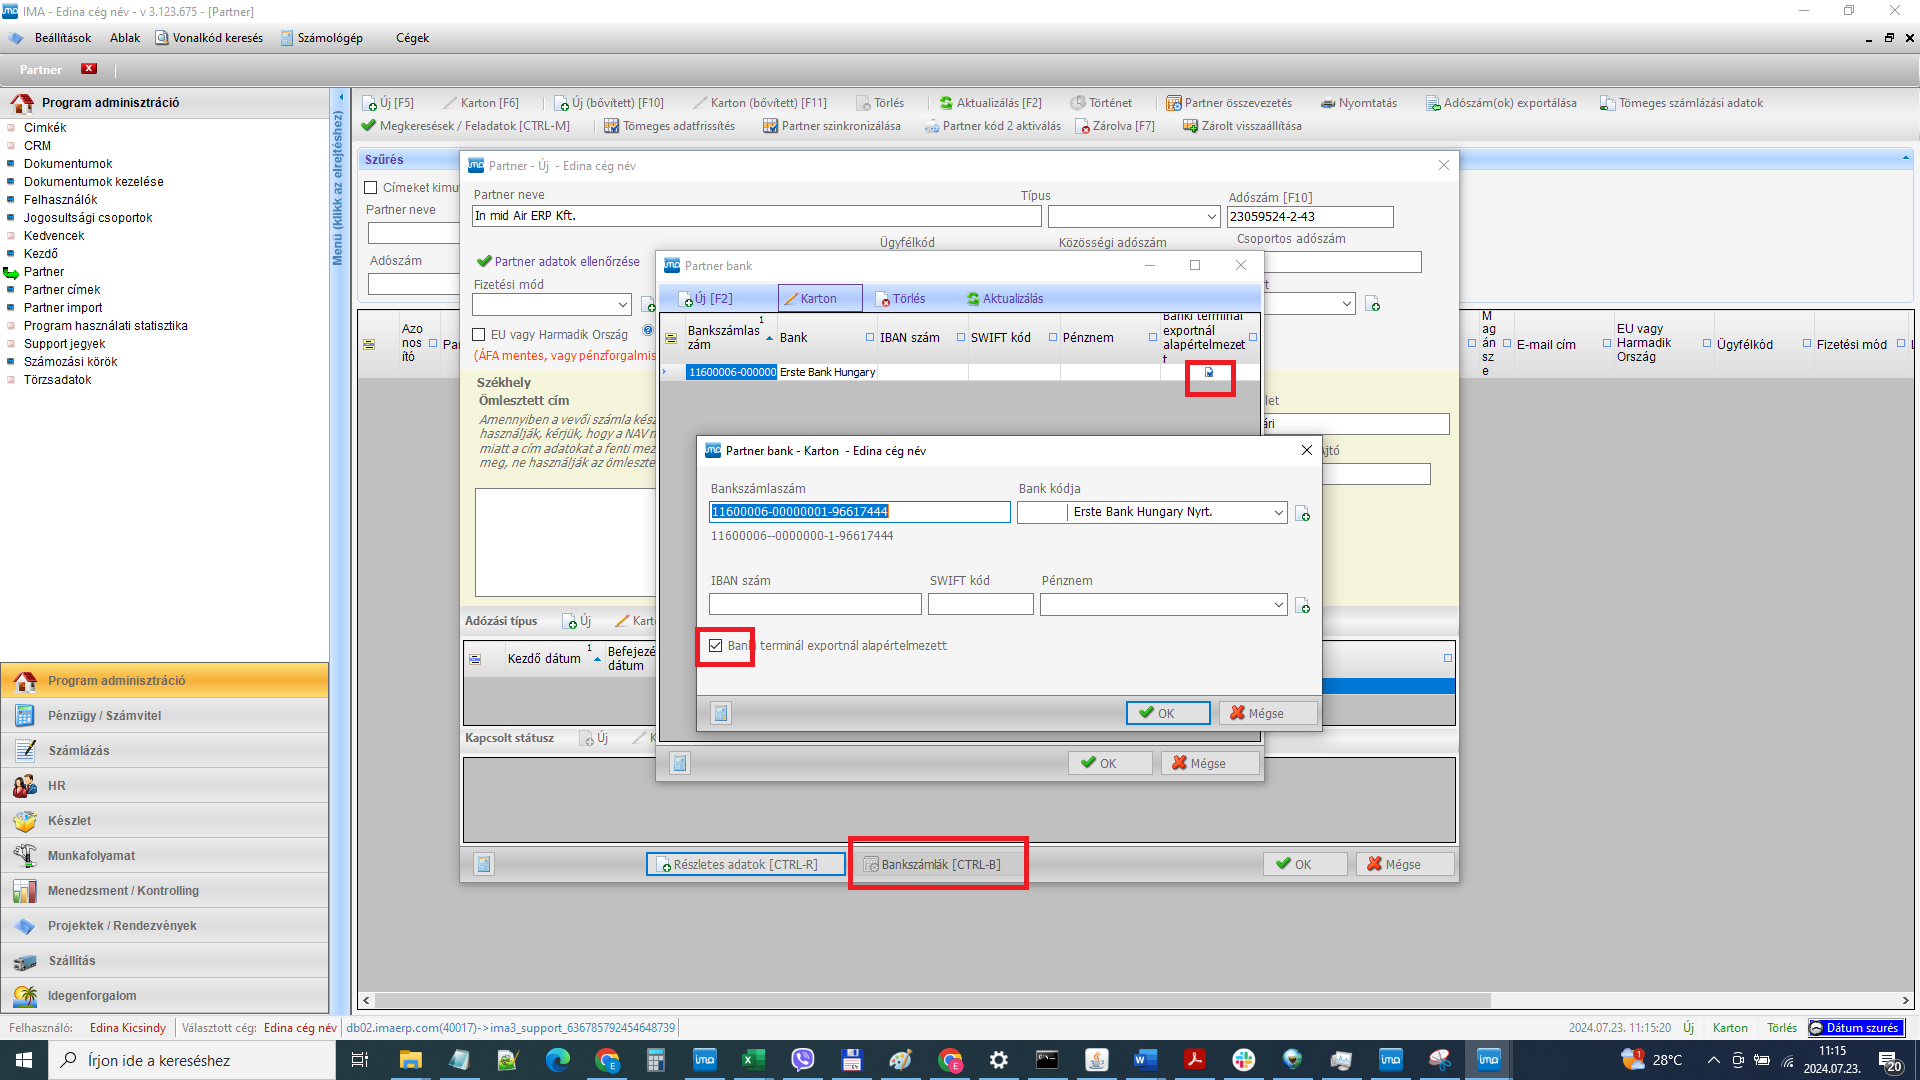Click Partner adatok ellenőrzése button
Viewport: 1920px width, 1080px height.
coord(558,261)
